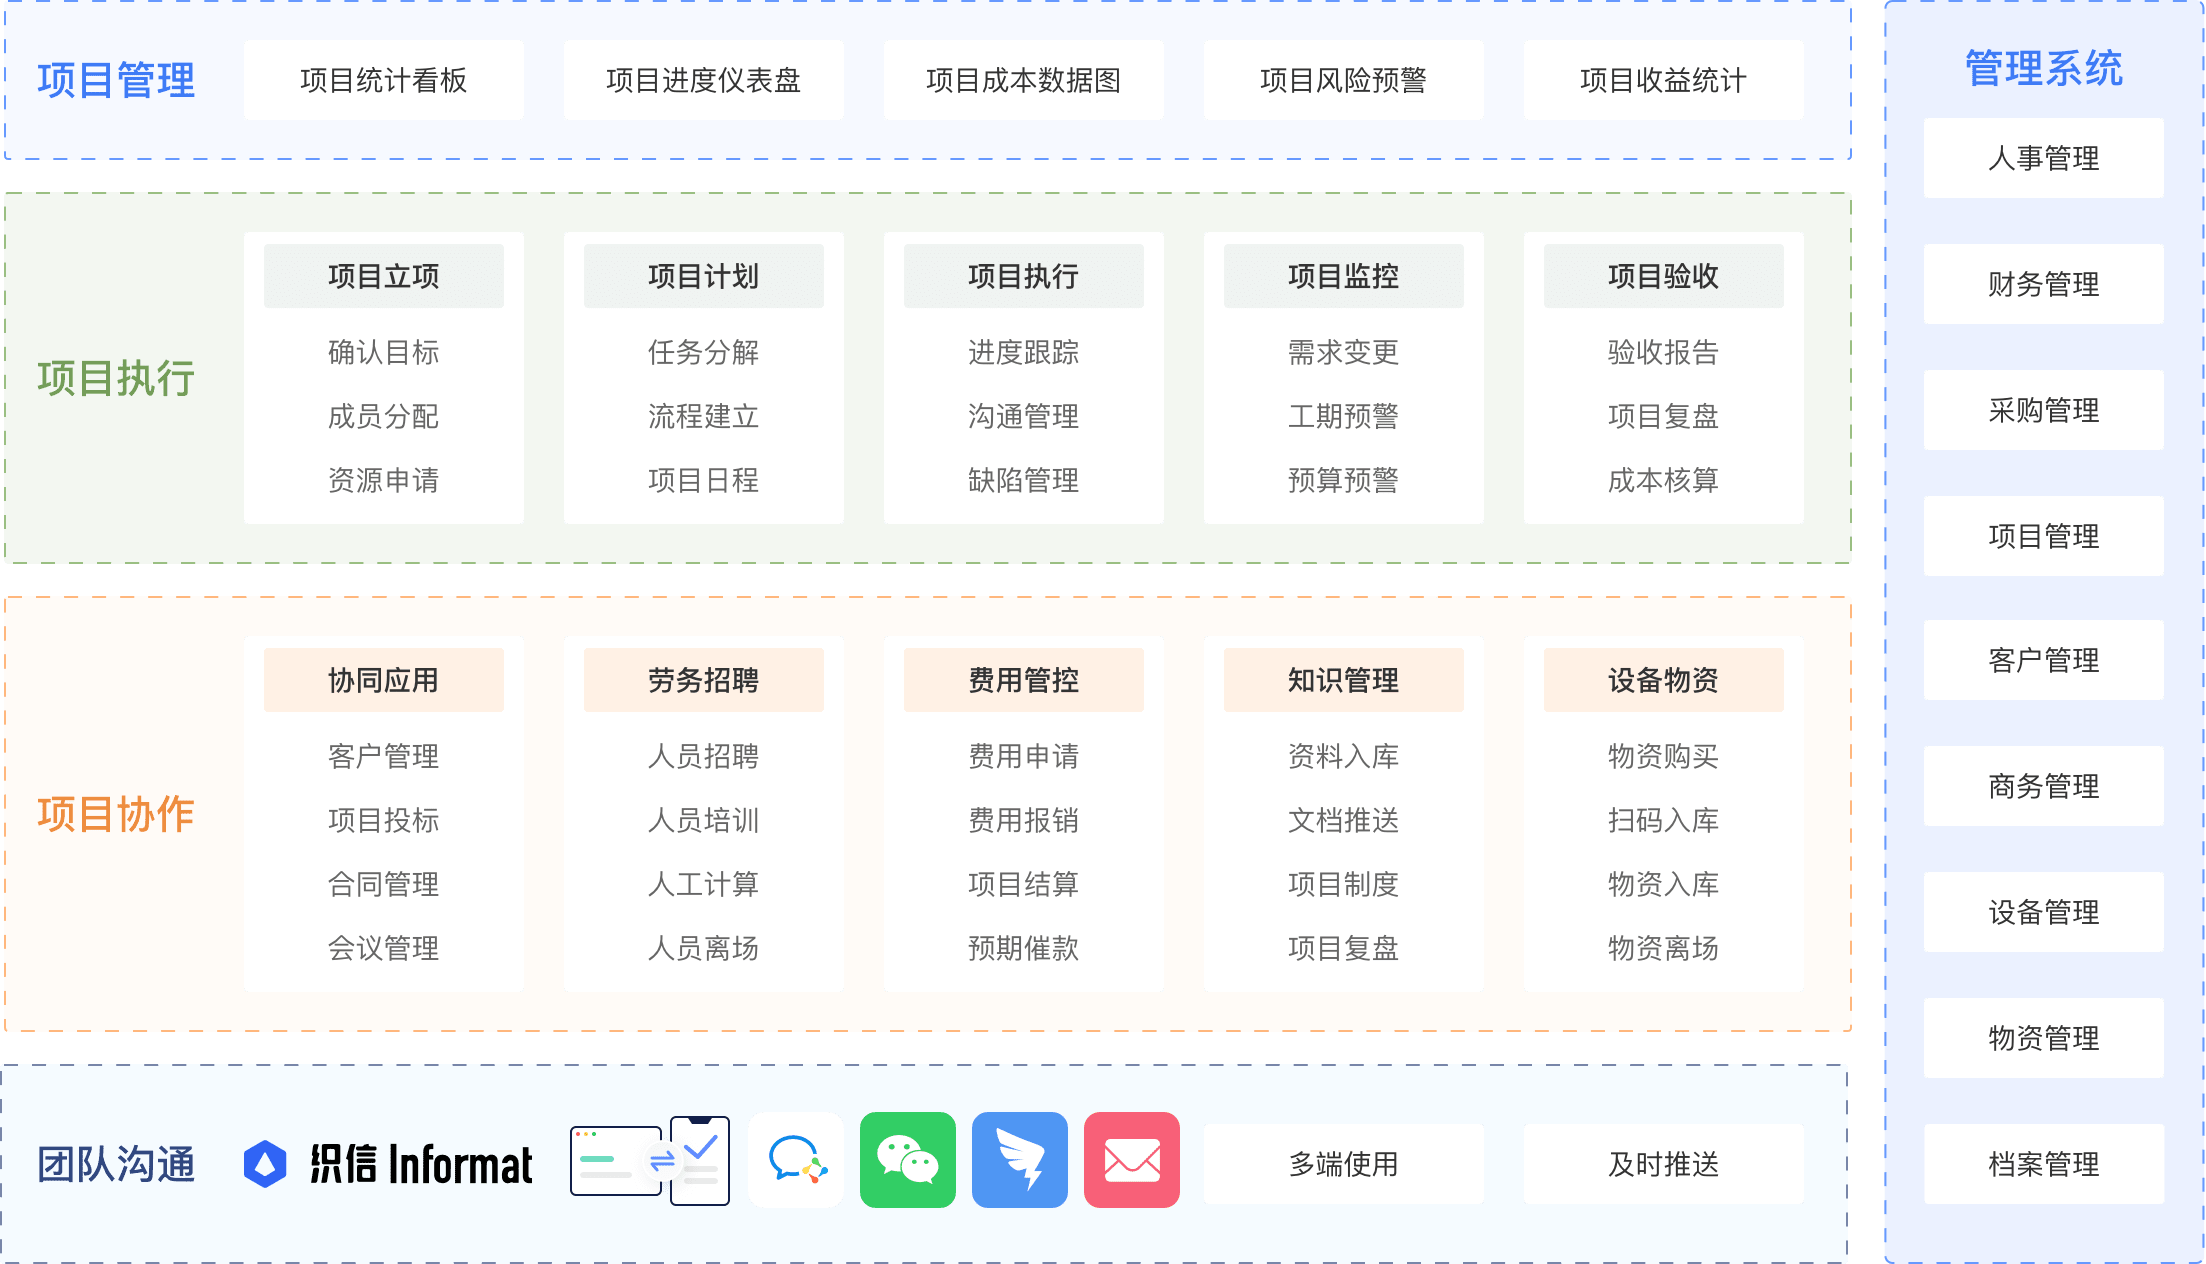
Task: Select the mobile phone checklist icon
Action: pyautogui.click(x=700, y=1159)
